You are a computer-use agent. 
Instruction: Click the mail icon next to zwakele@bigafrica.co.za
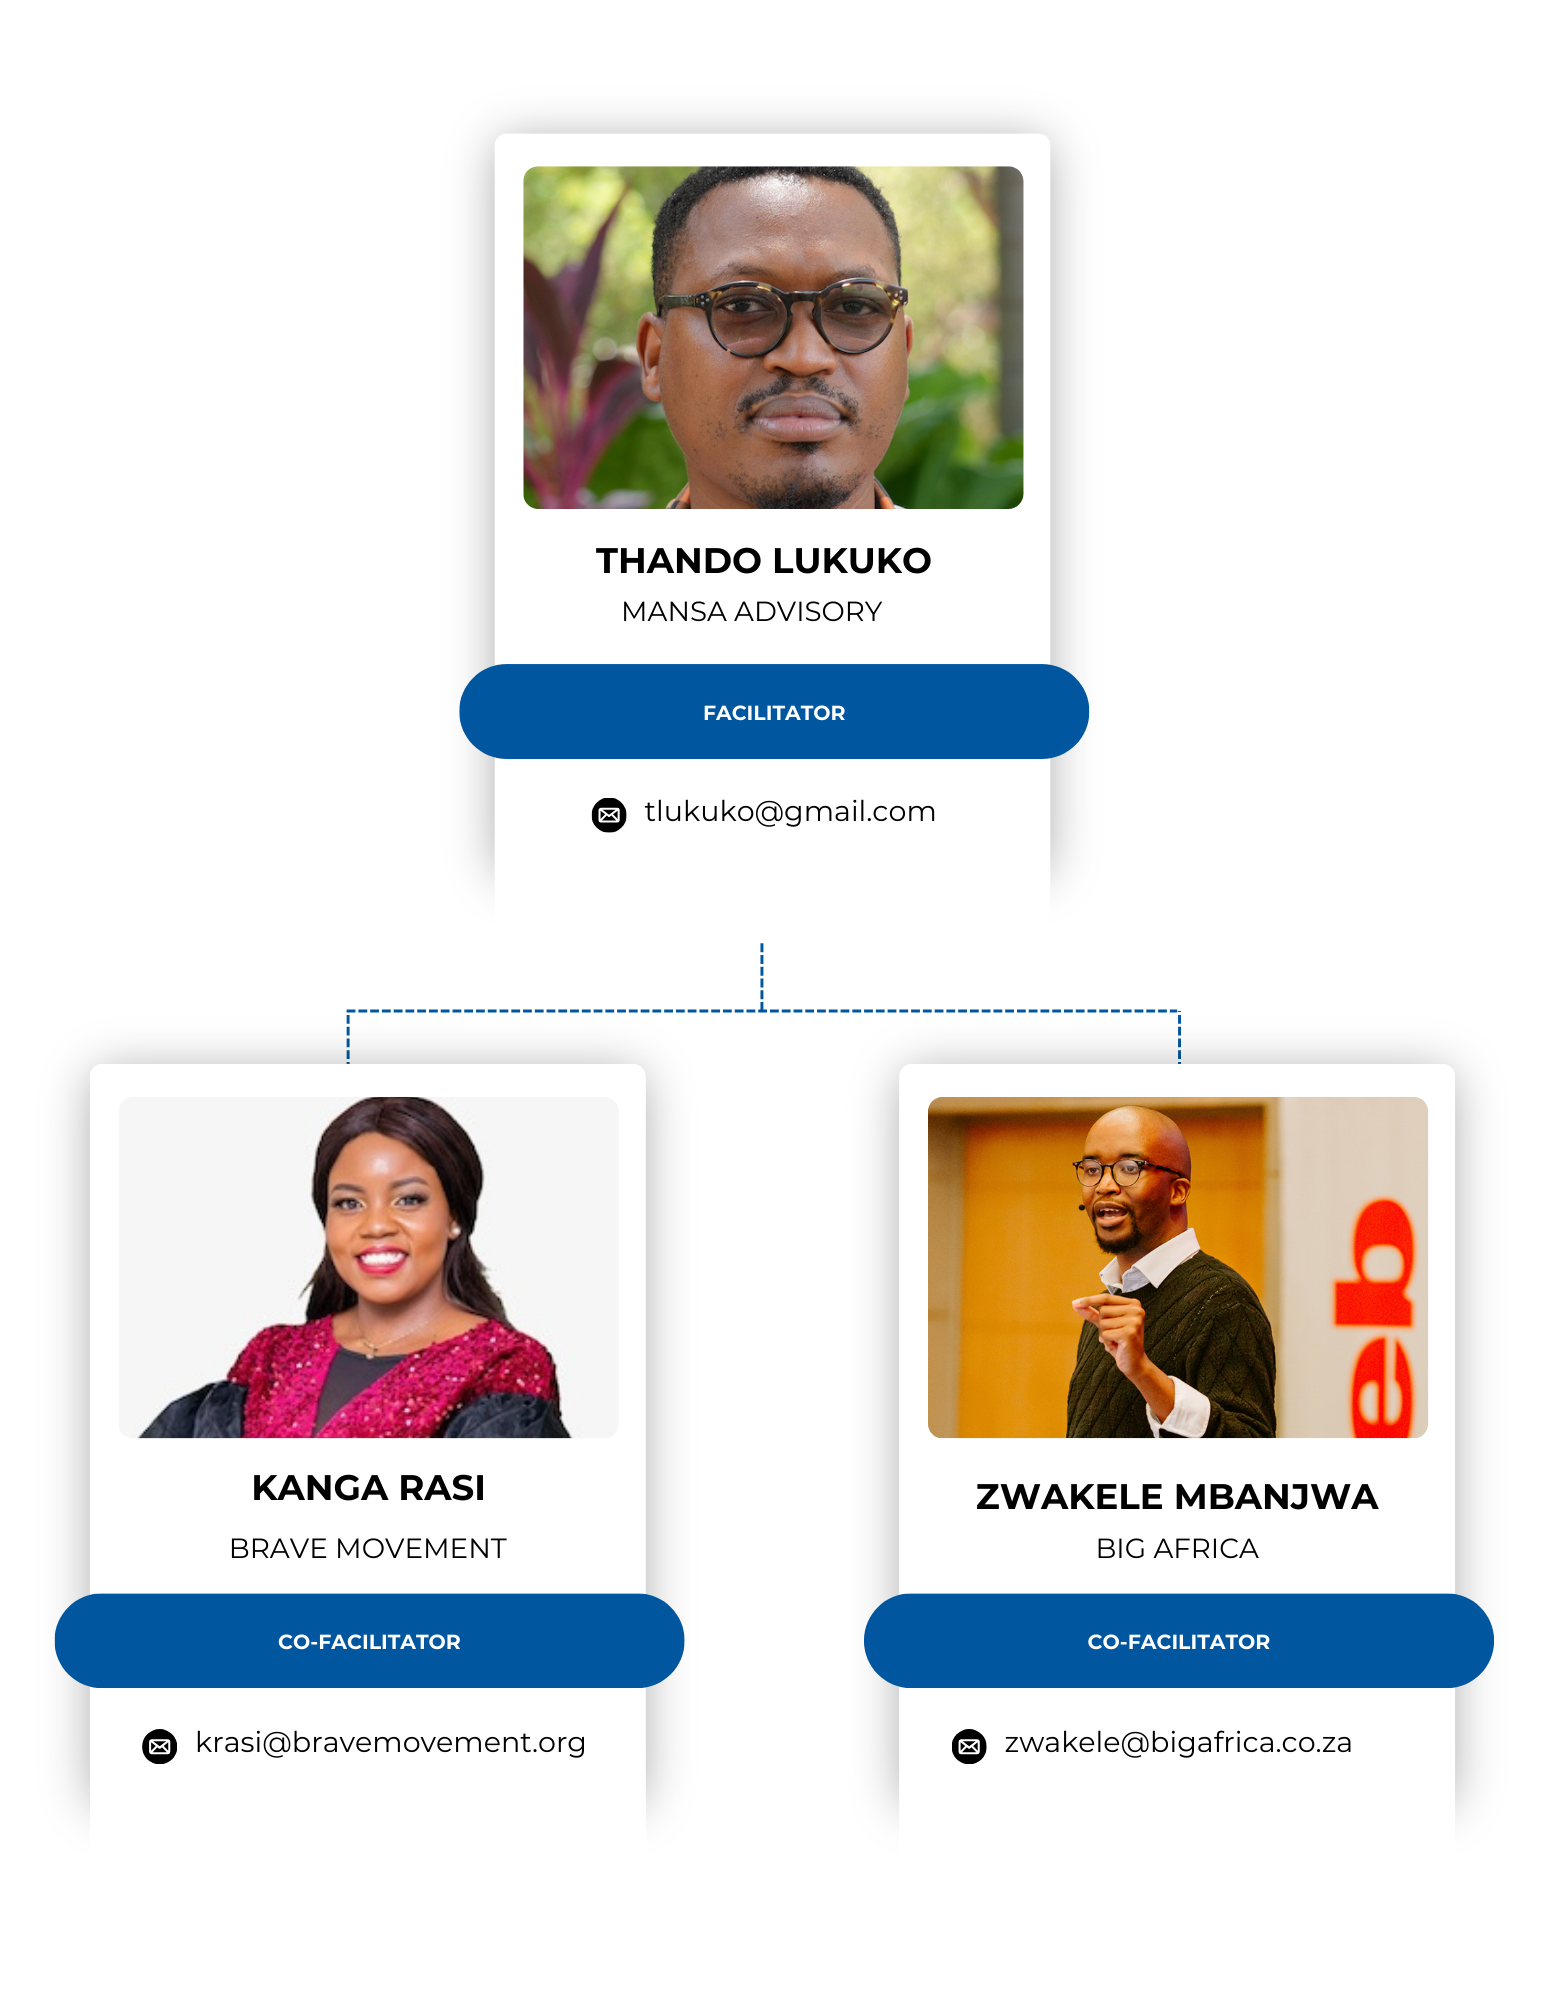pyautogui.click(x=969, y=1746)
